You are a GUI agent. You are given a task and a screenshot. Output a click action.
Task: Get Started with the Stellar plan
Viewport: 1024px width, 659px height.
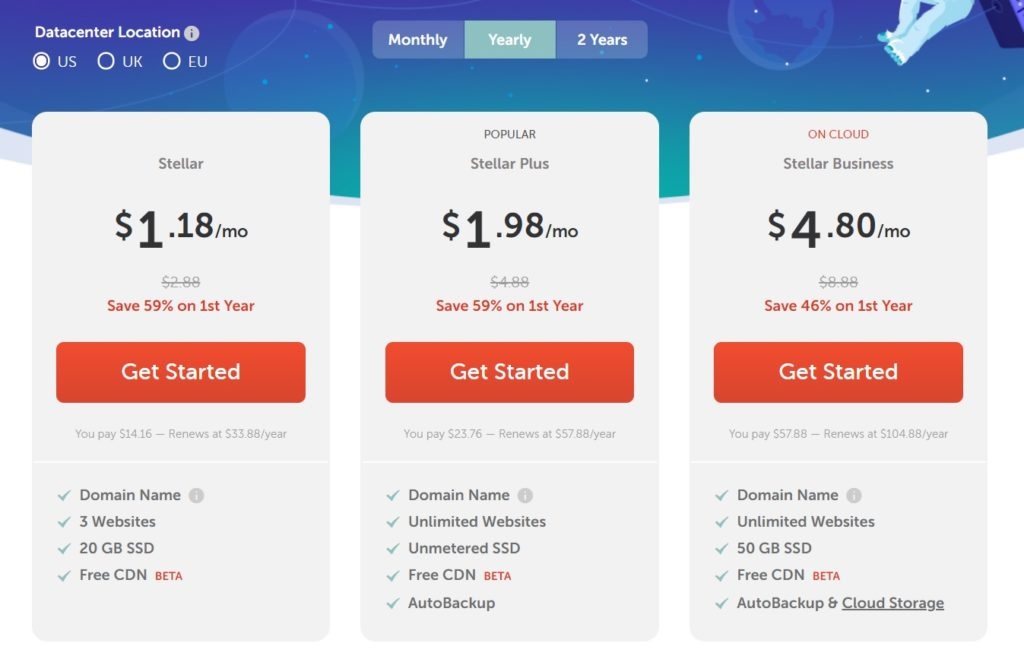click(181, 372)
